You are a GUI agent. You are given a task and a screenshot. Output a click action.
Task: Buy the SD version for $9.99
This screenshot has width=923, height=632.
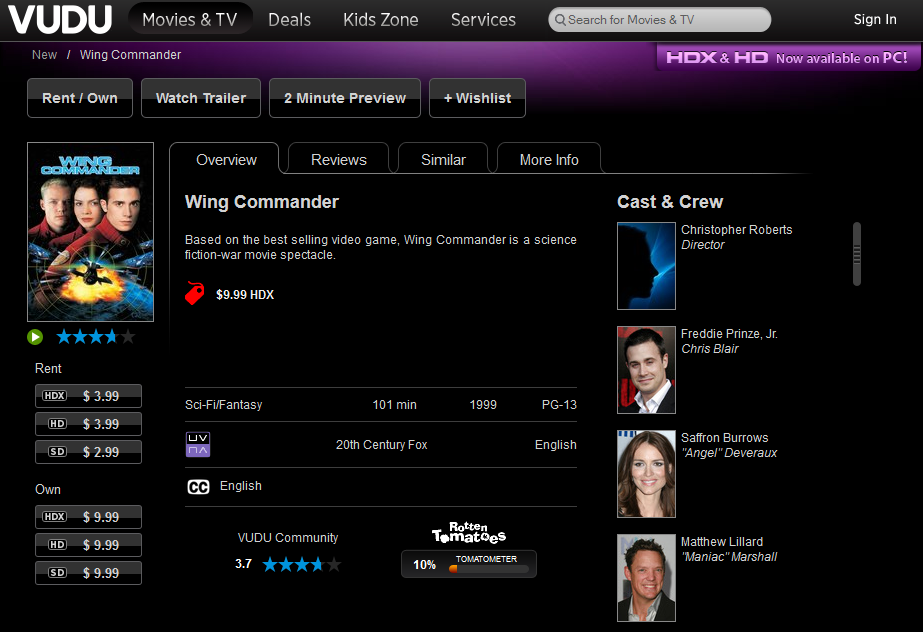[x=88, y=573]
